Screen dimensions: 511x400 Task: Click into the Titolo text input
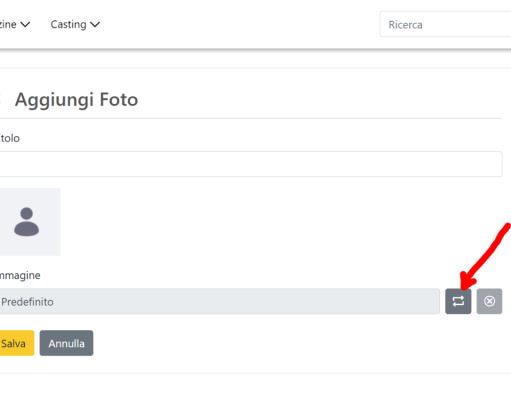coord(251,164)
